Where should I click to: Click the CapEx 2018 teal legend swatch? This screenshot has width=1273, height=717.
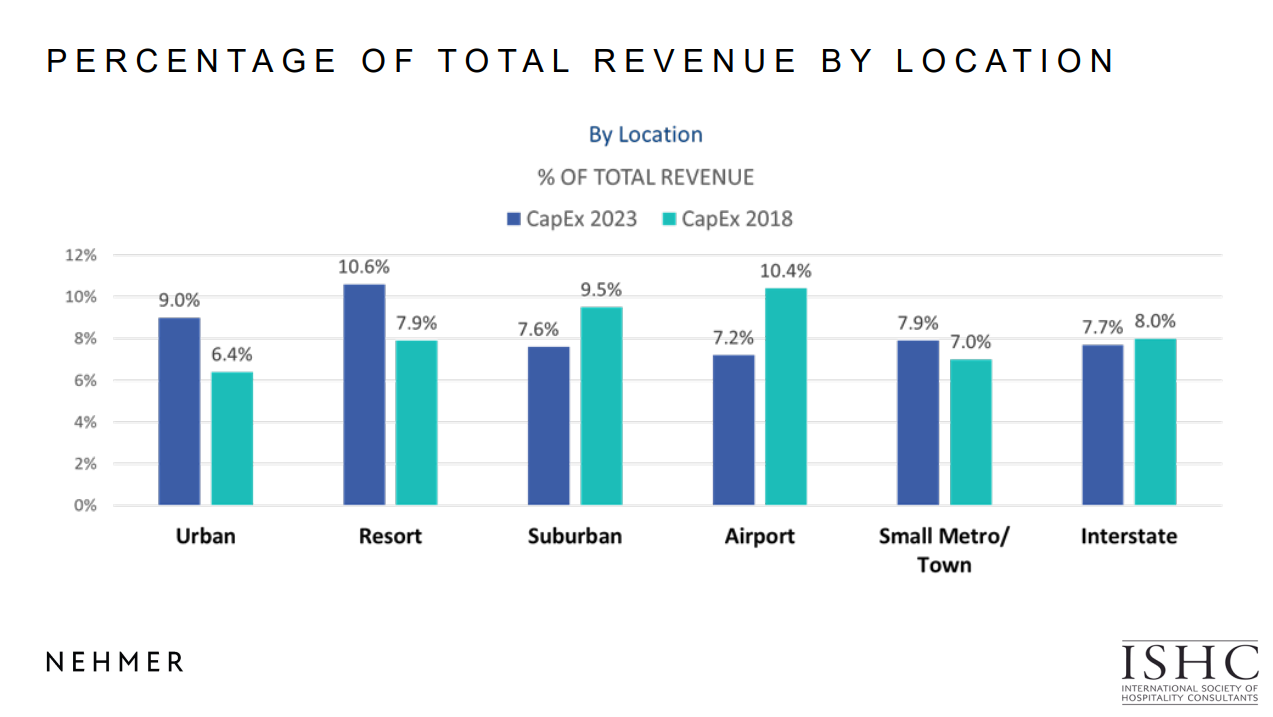tap(669, 219)
